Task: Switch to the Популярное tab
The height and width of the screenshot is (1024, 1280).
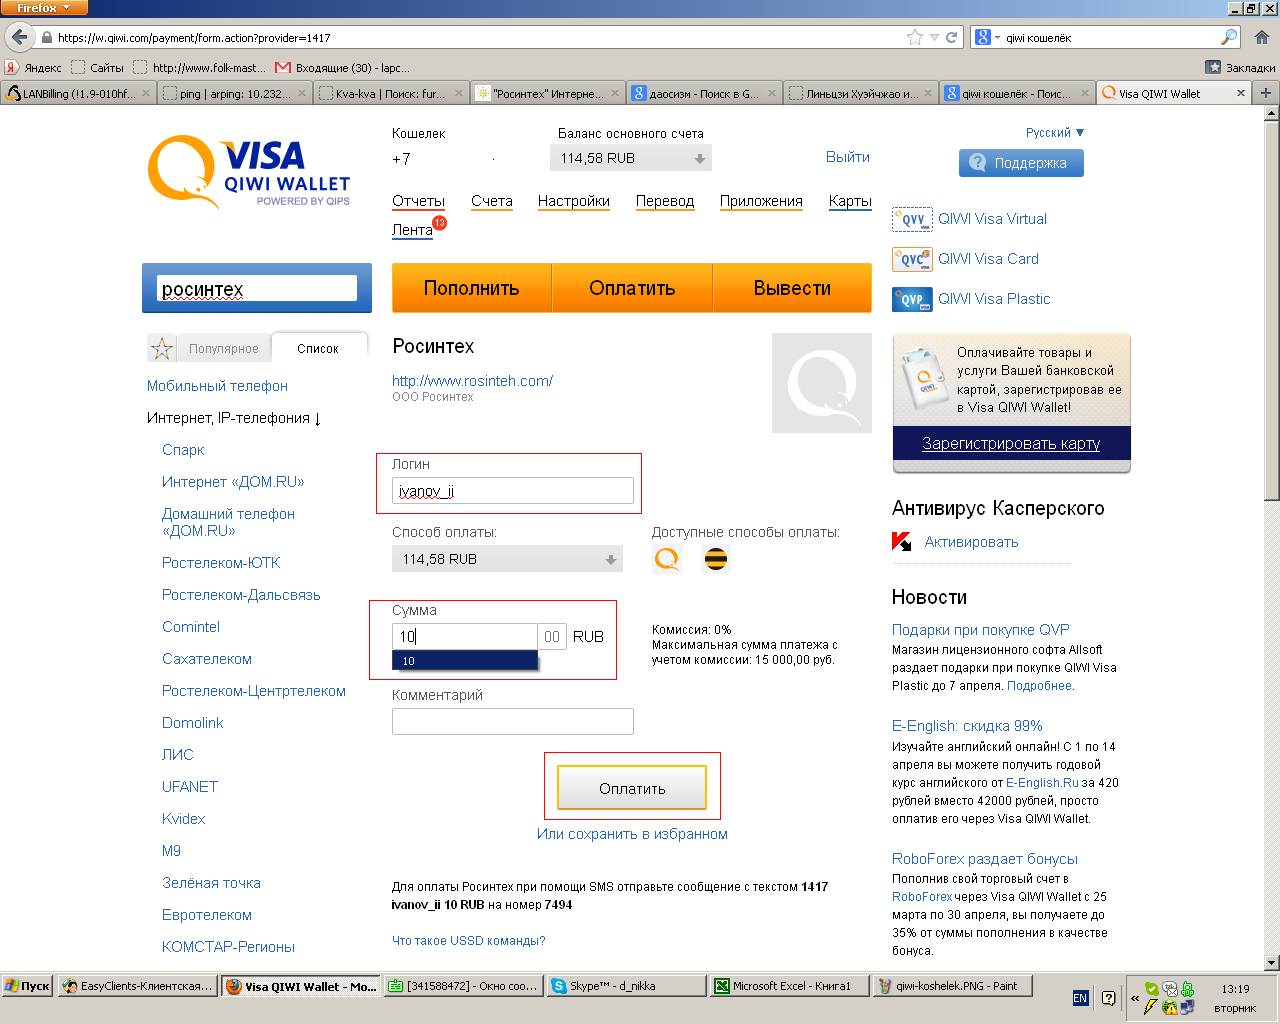Action: click(224, 348)
